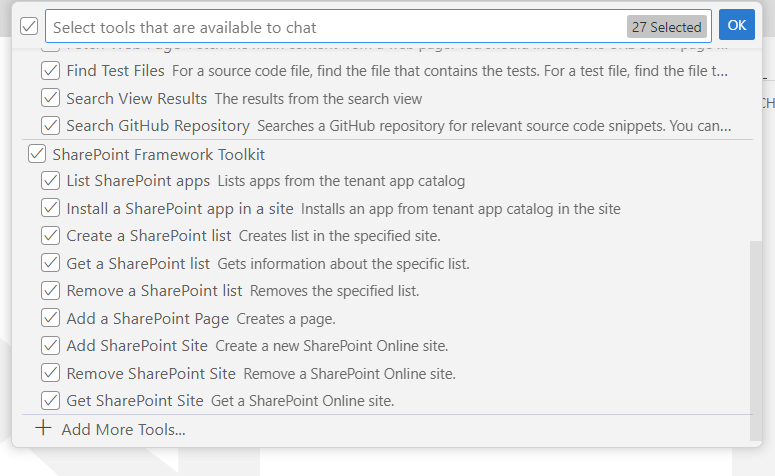Uncheck Search GitHub Repository tool
The width and height of the screenshot is (775, 476).
[x=50, y=126]
